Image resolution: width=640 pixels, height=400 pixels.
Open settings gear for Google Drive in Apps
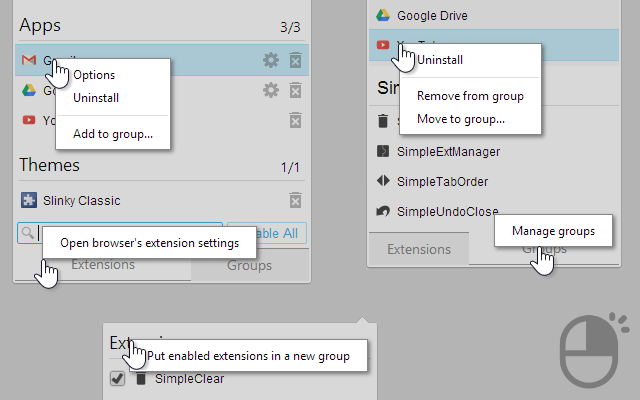[x=271, y=90]
